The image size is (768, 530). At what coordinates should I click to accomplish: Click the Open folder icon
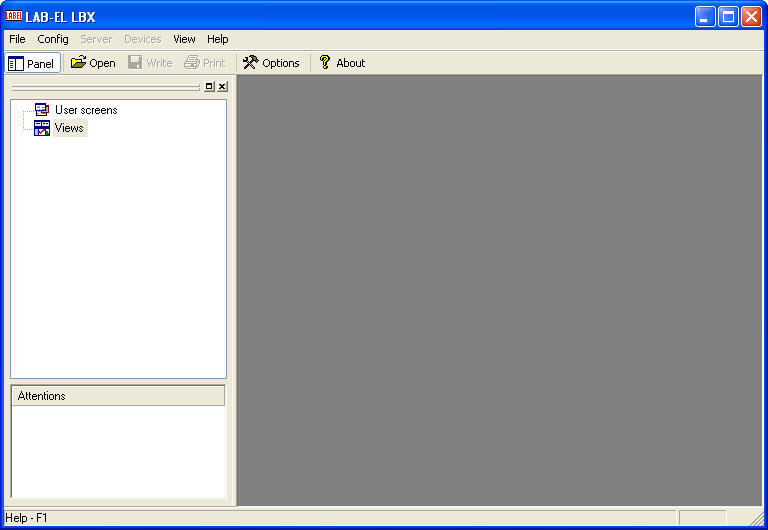pyautogui.click(x=78, y=62)
